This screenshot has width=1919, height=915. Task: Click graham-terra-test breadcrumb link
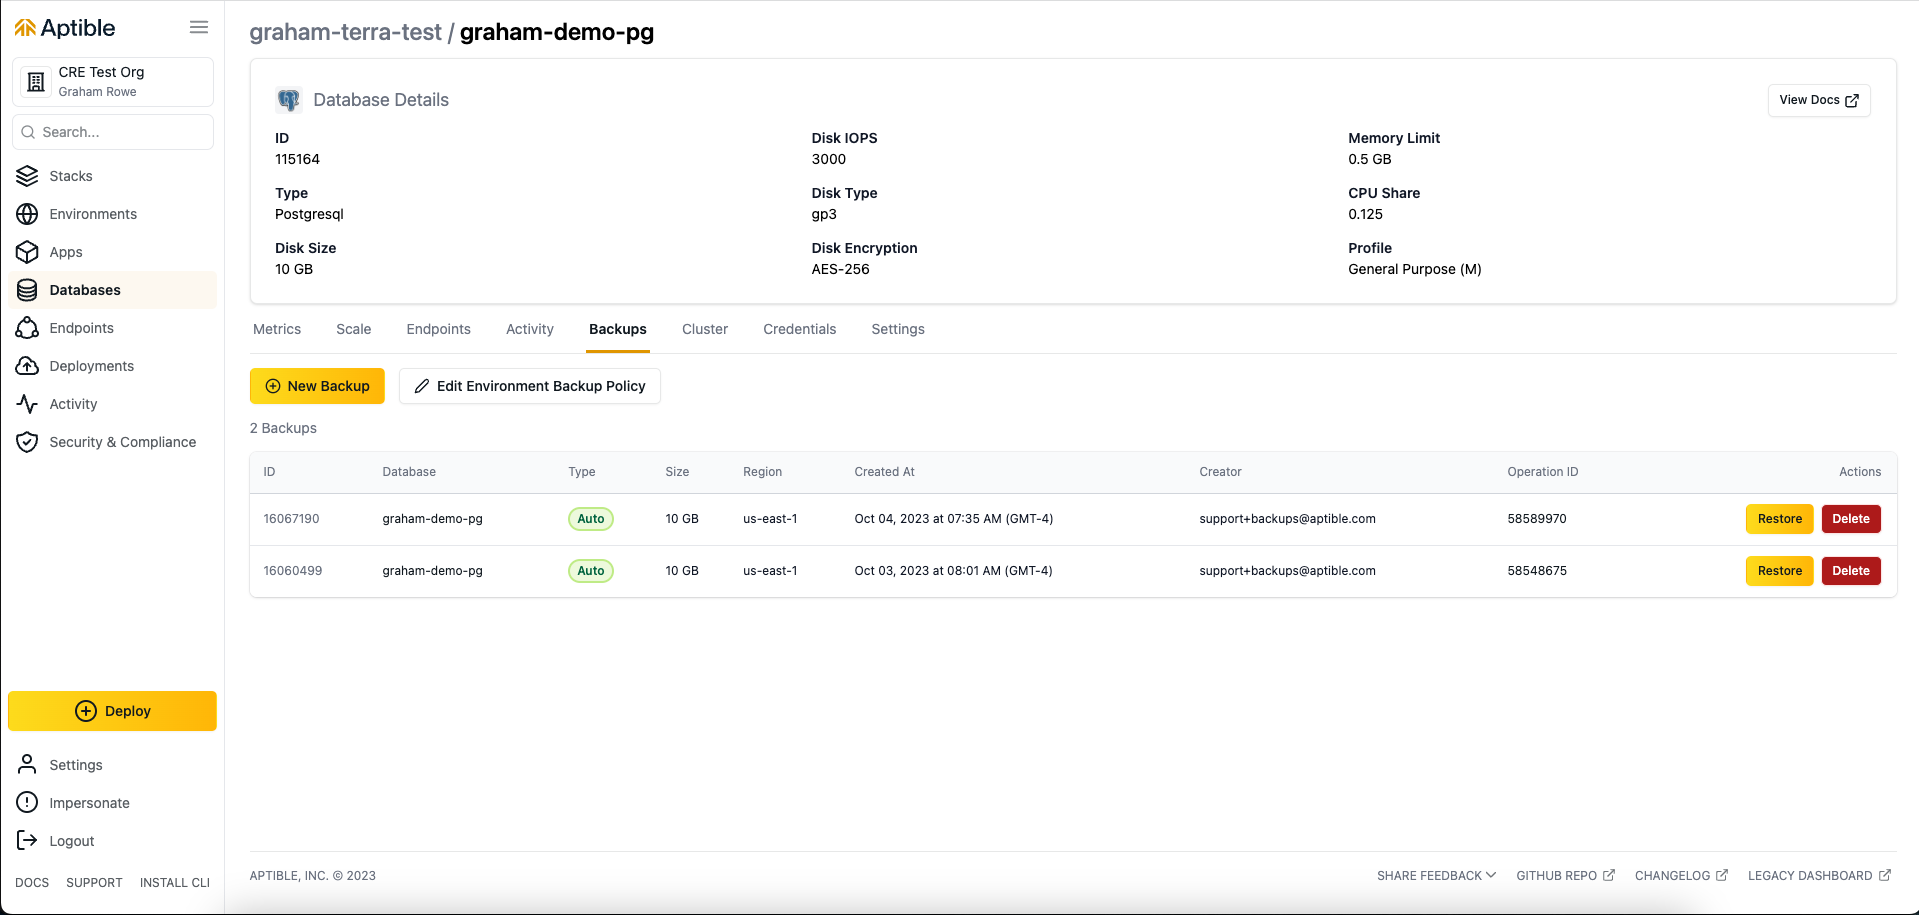tap(345, 32)
